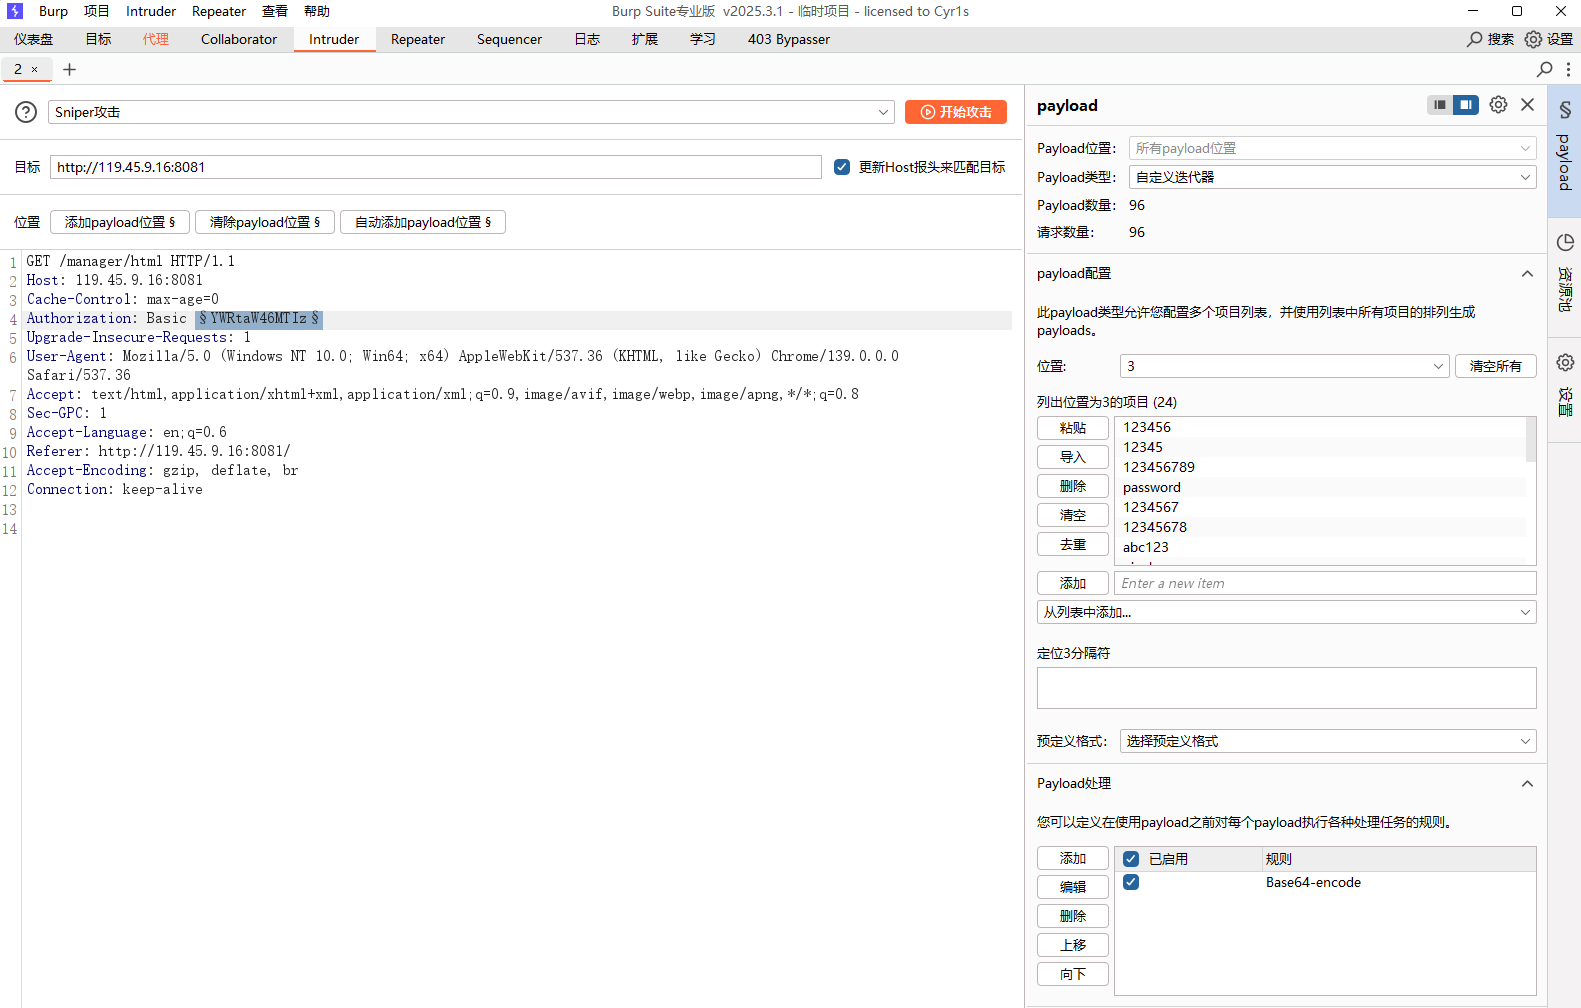The image size is (1581, 1008).
Task: Open the help question mark icon
Action: click(x=26, y=112)
